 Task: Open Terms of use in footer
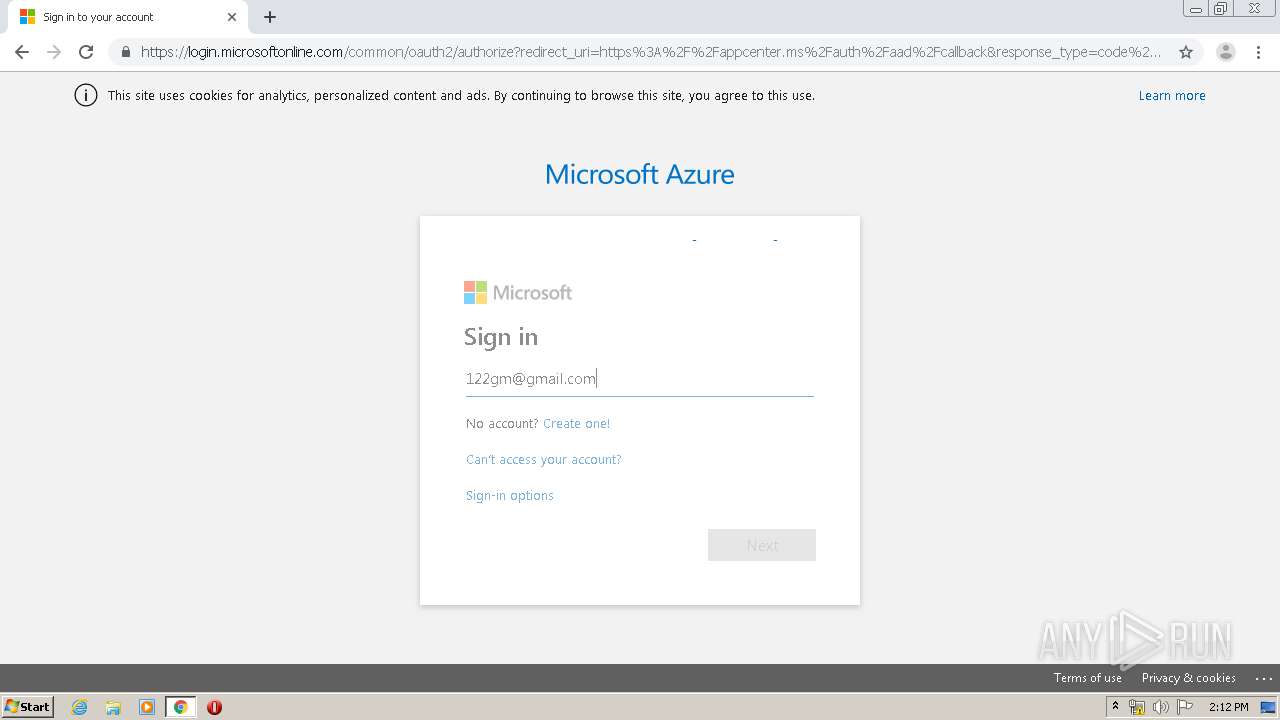tap(1088, 678)
